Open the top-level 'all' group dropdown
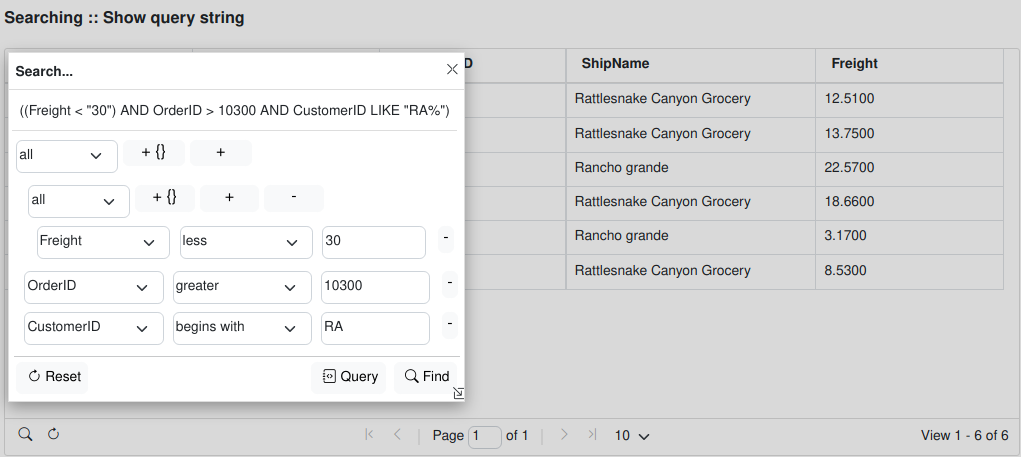1021x457 pixels. coord(67,156)
